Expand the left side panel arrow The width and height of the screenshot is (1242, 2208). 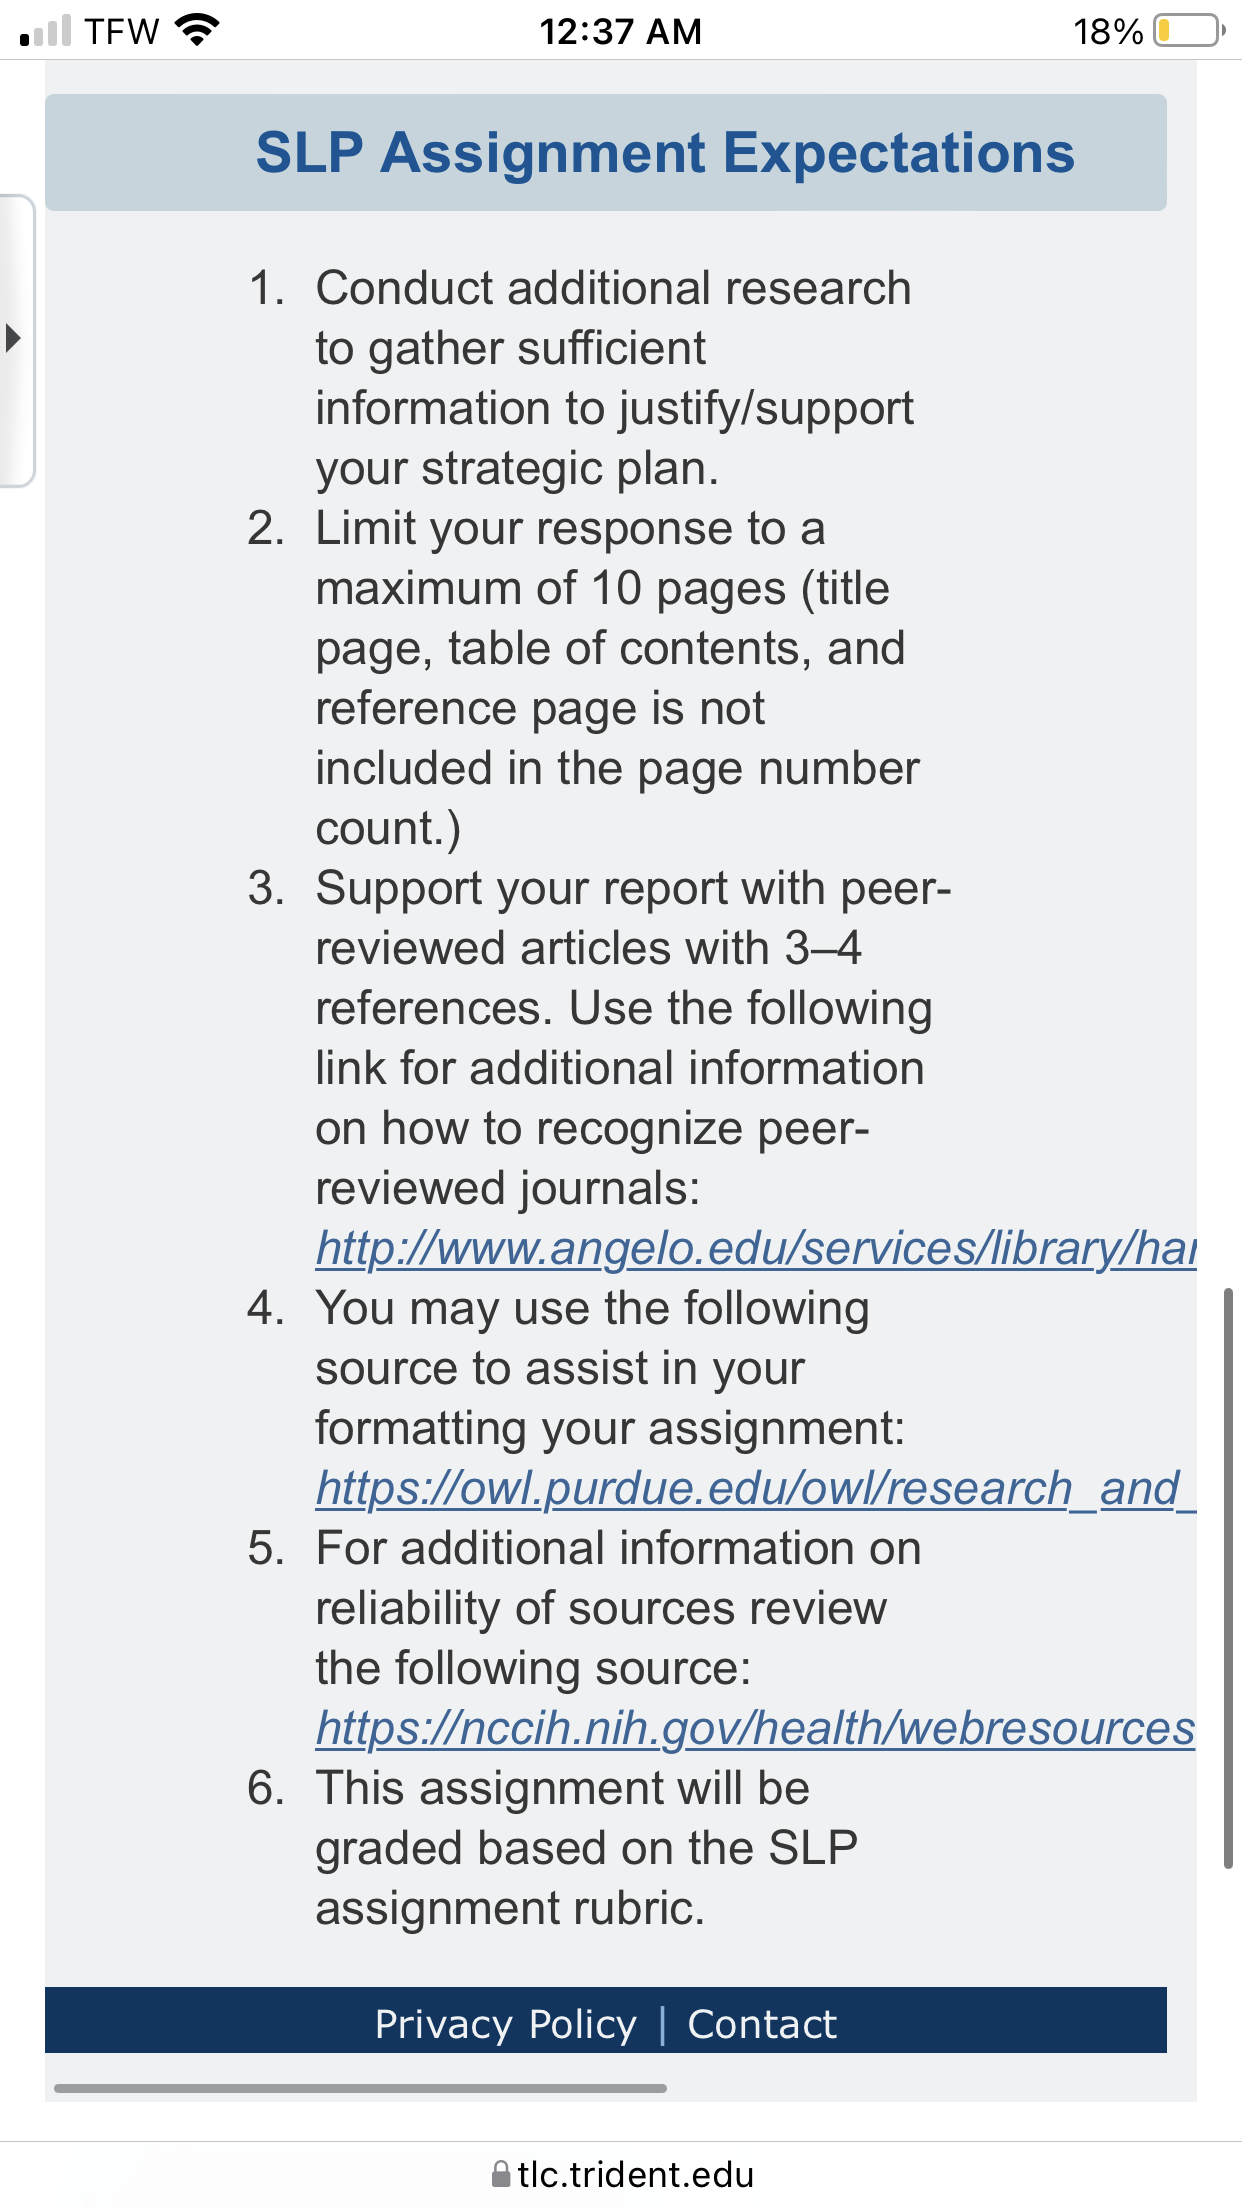[x=14, y=338]
